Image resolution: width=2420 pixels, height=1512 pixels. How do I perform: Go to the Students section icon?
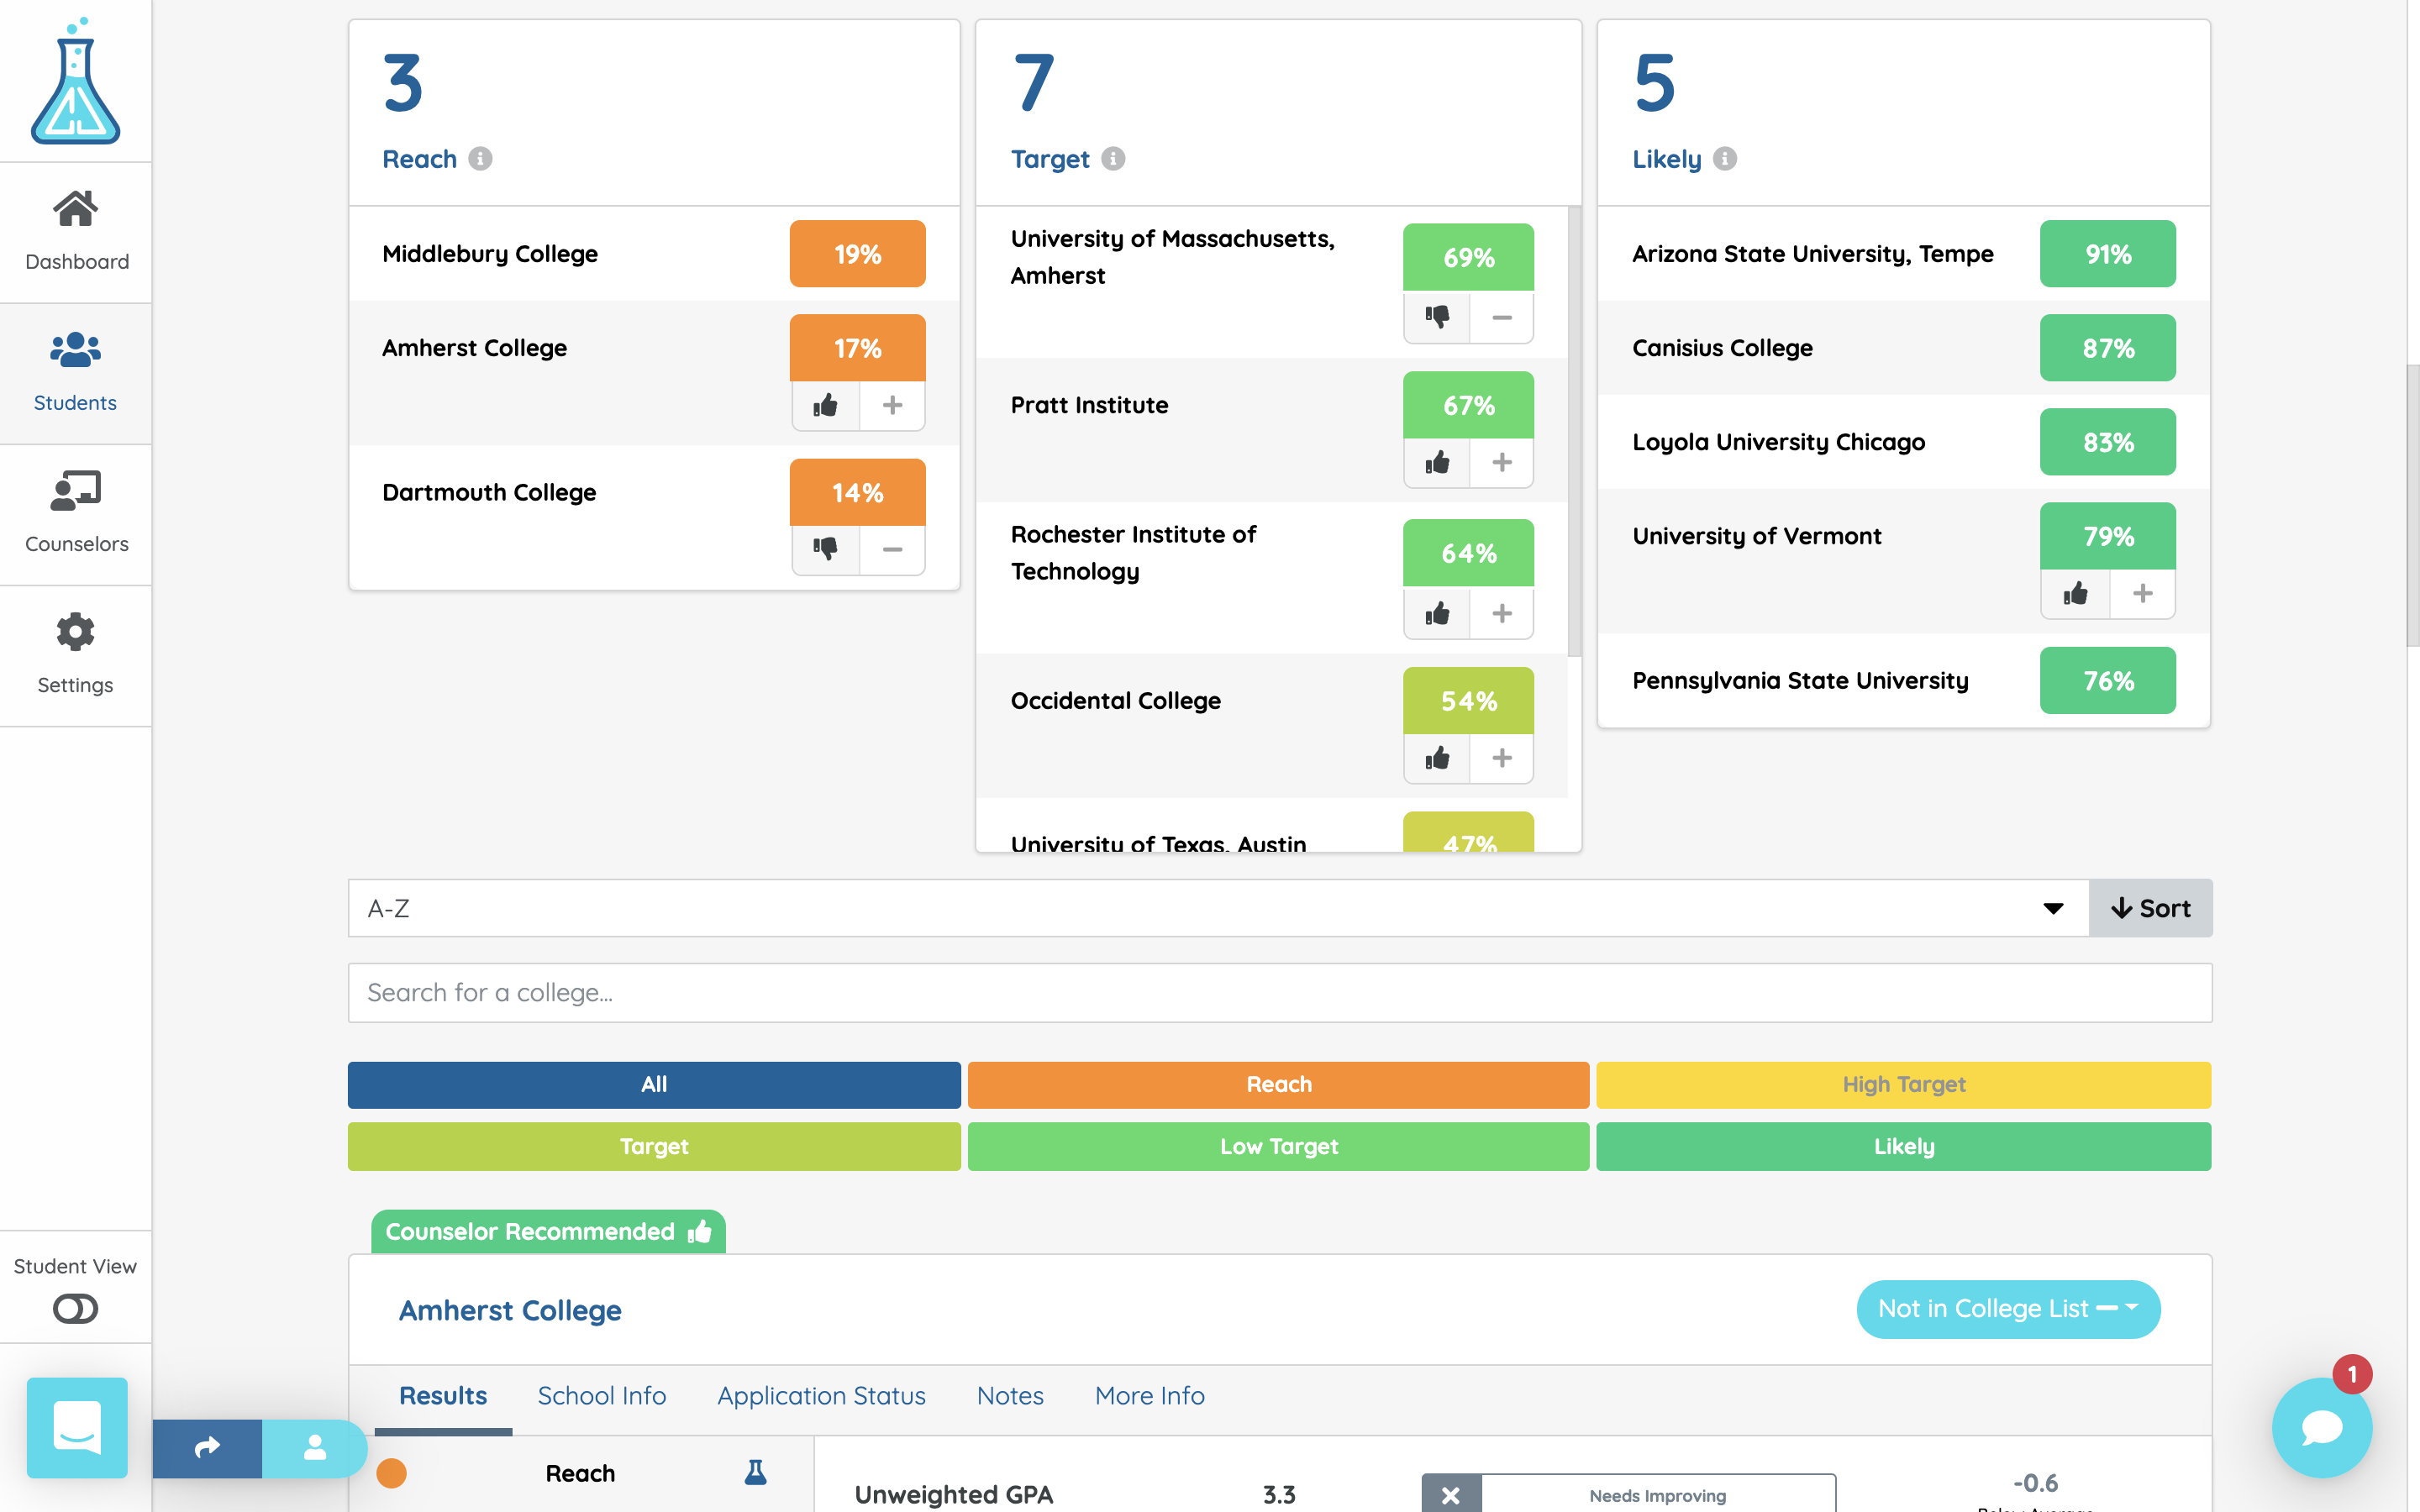75,350
